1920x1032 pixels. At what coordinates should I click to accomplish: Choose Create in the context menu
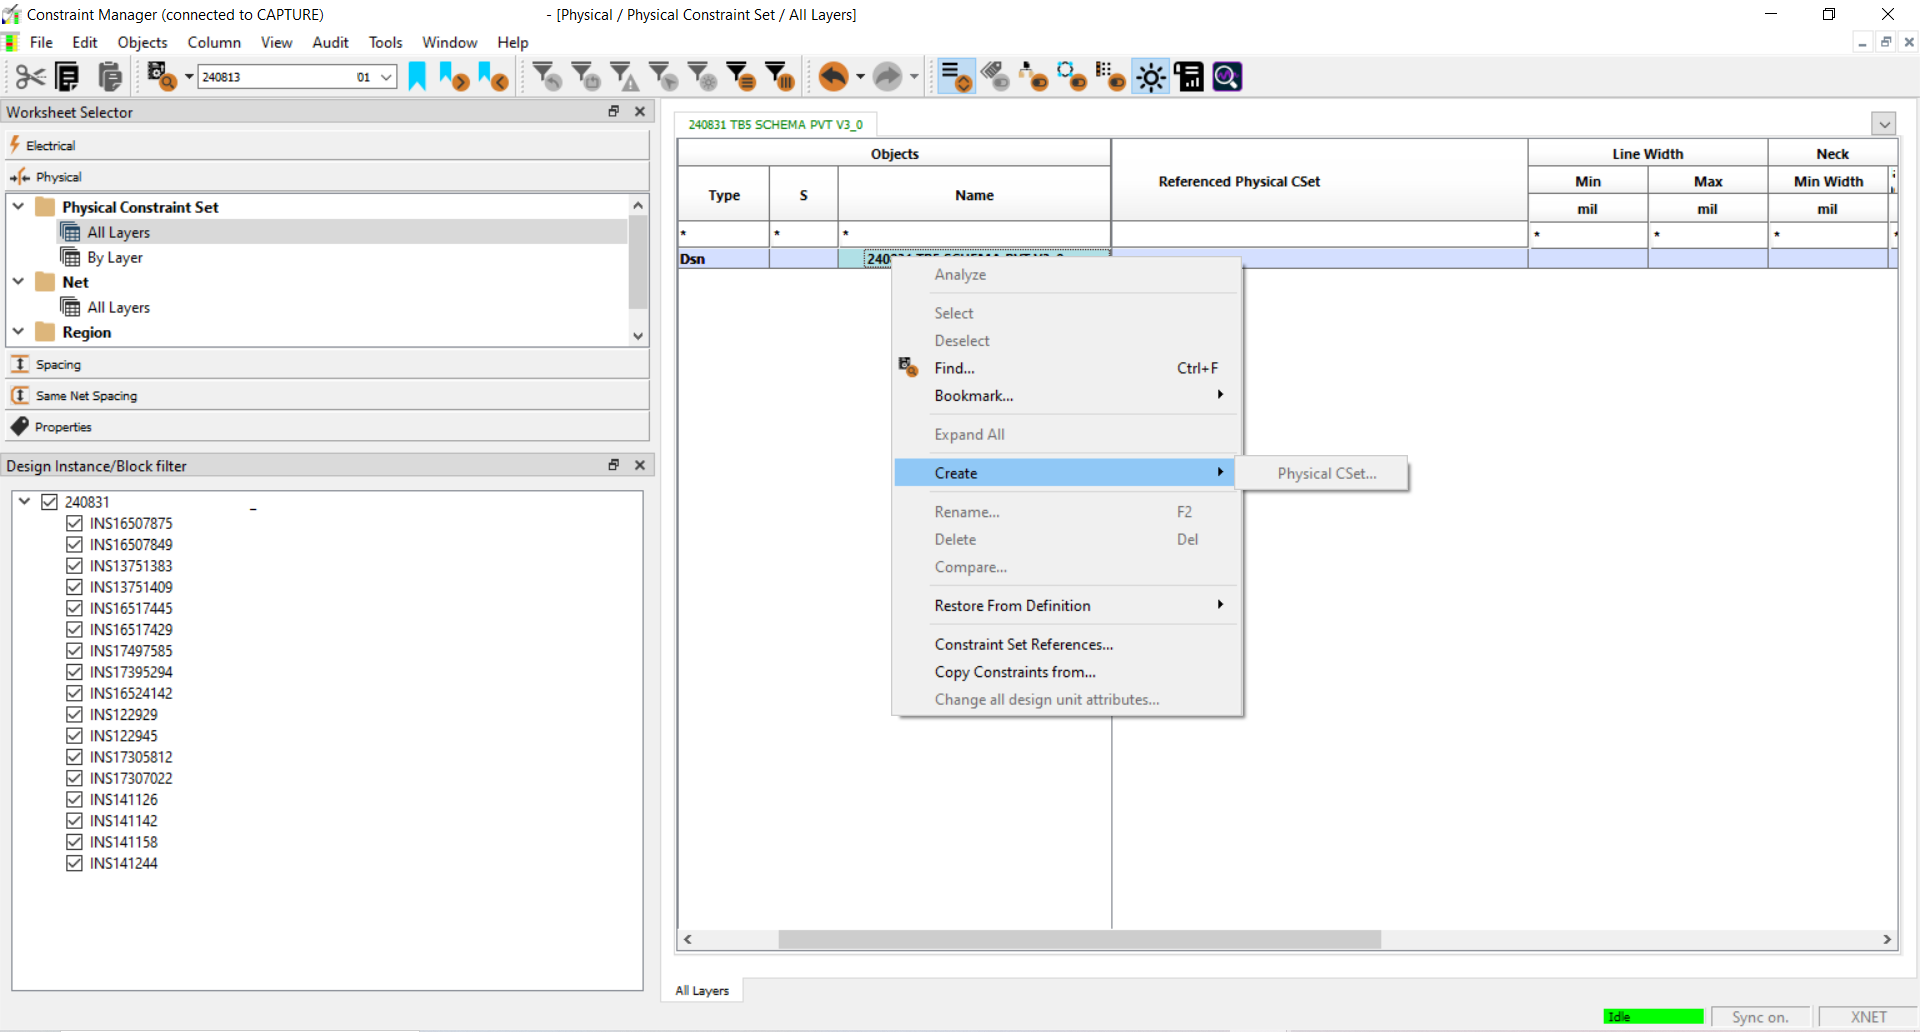(1065, 473)
